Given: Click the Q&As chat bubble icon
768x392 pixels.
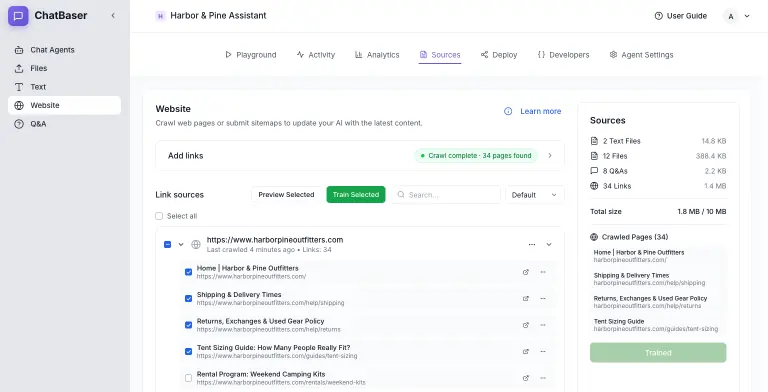Looking at the screenshot, I should (x=594, y=171).
